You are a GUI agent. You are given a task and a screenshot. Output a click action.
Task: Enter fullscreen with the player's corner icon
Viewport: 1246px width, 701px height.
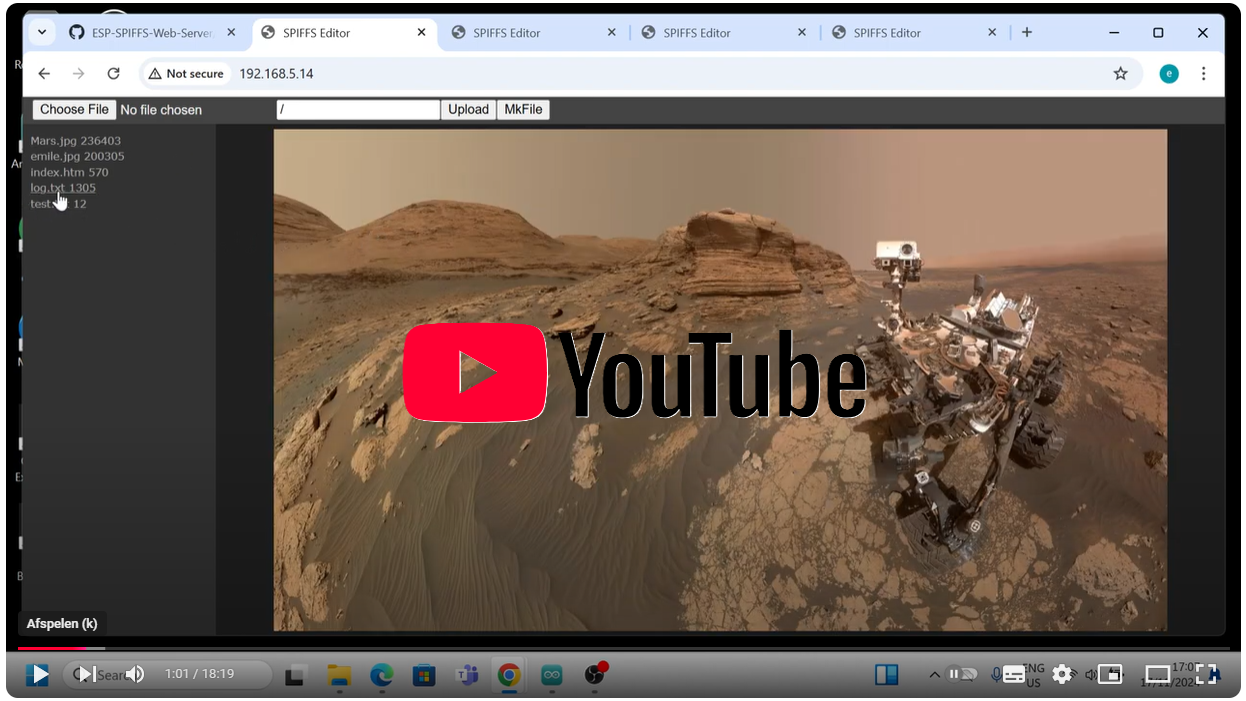pyautogui.click(x=1207, y=675)
